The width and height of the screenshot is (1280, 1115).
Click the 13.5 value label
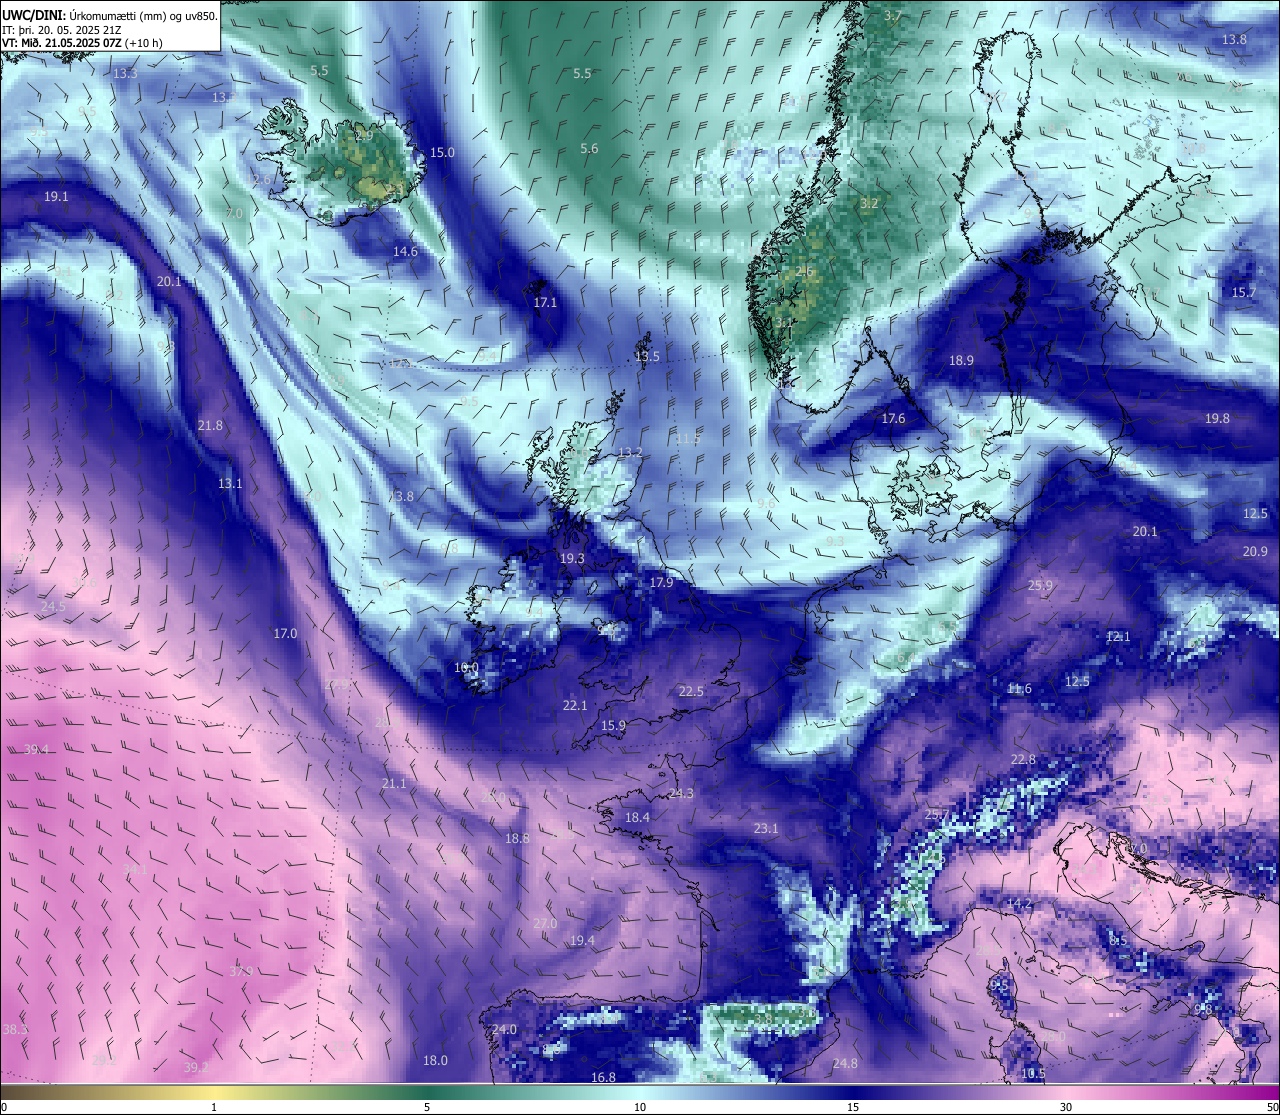coord(647,357)
